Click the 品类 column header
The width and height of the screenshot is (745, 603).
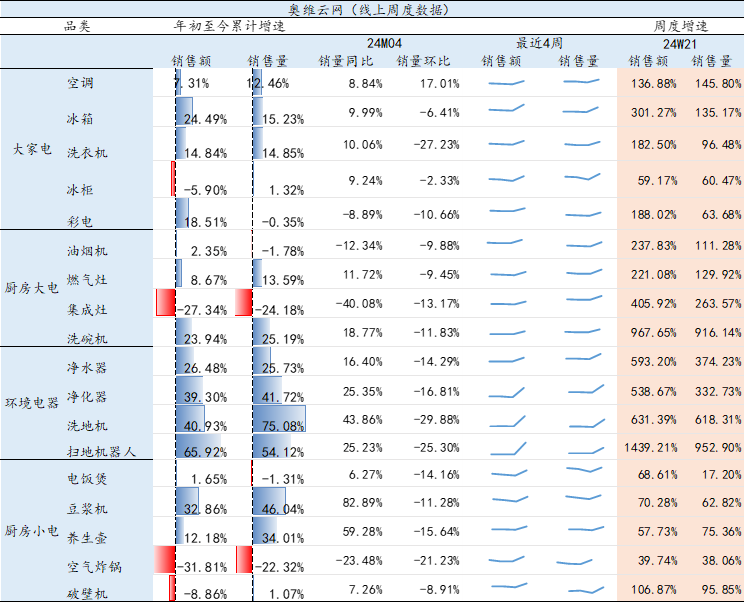click(77, 26)
